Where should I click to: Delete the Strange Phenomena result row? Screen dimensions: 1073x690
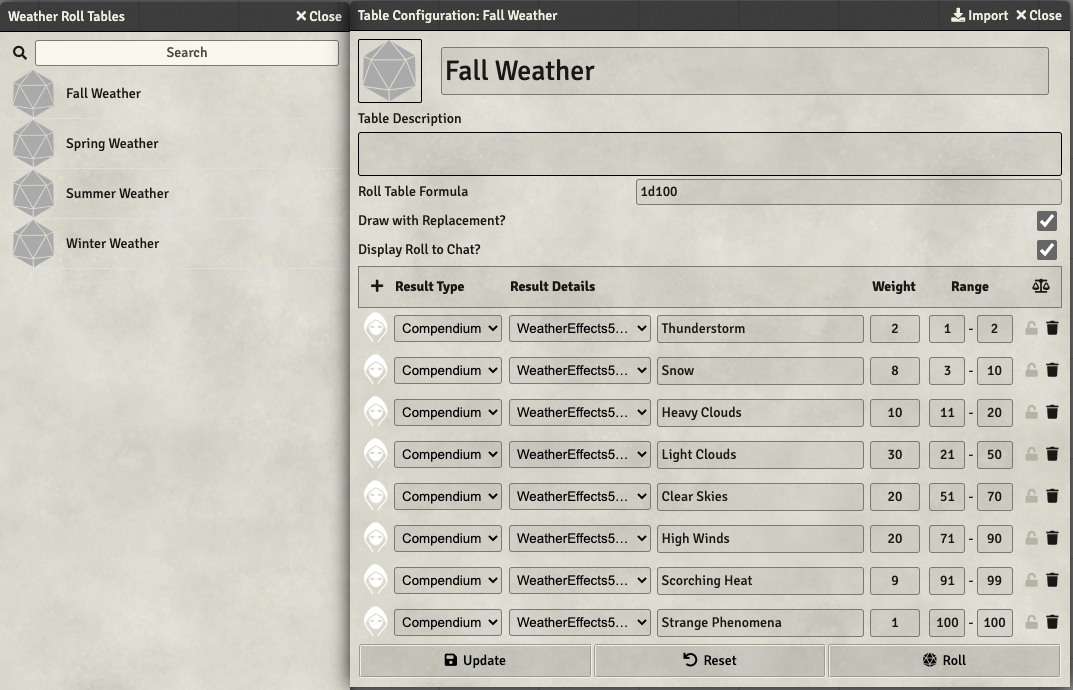click(x=1052, y=622)
